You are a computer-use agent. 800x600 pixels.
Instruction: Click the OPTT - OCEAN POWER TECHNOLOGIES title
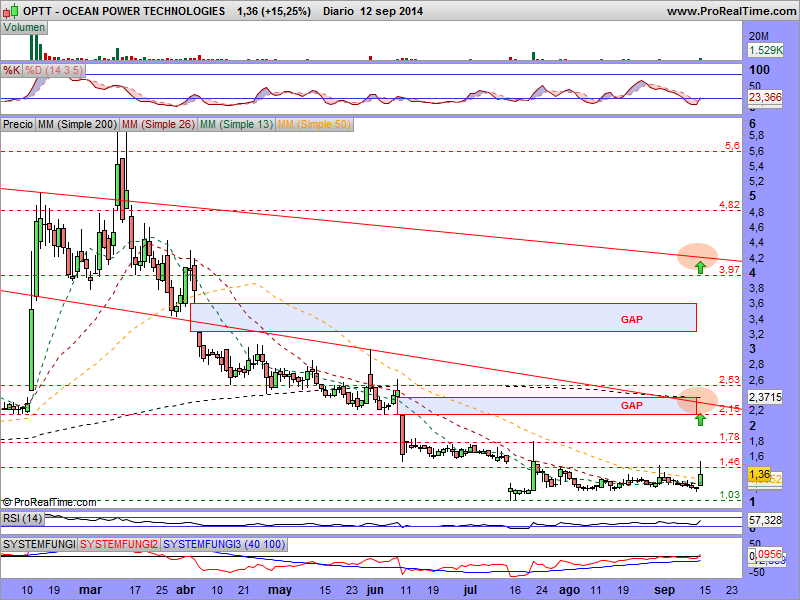click(x=124, y=11)
